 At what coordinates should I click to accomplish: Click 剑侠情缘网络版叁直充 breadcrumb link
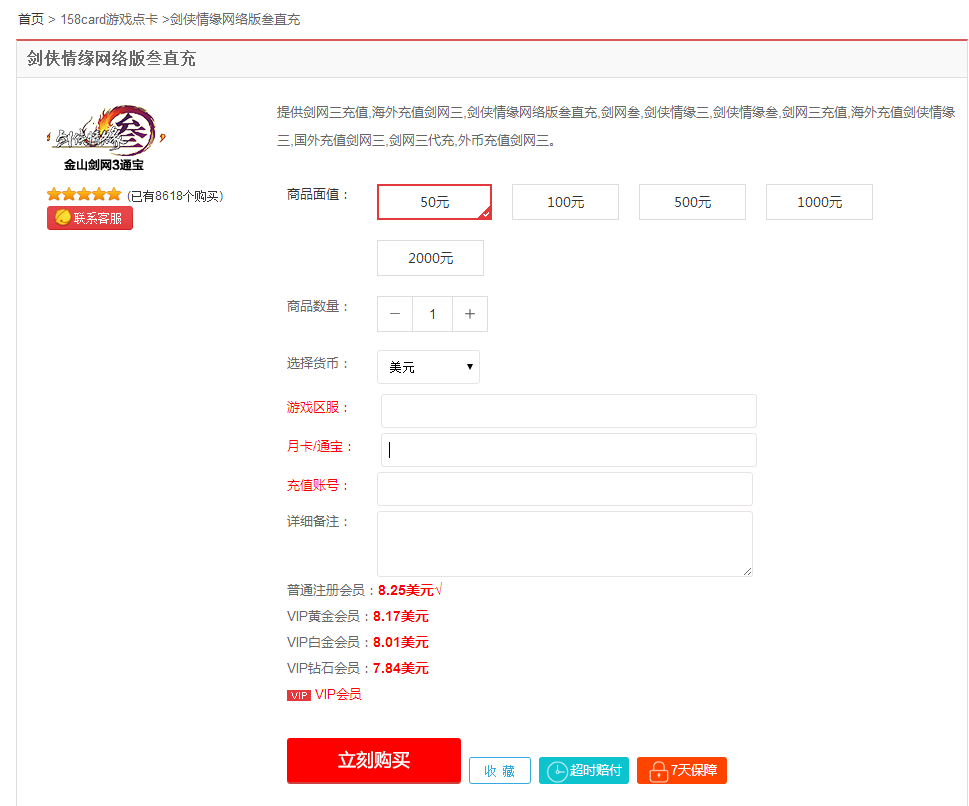pos(235,19)
